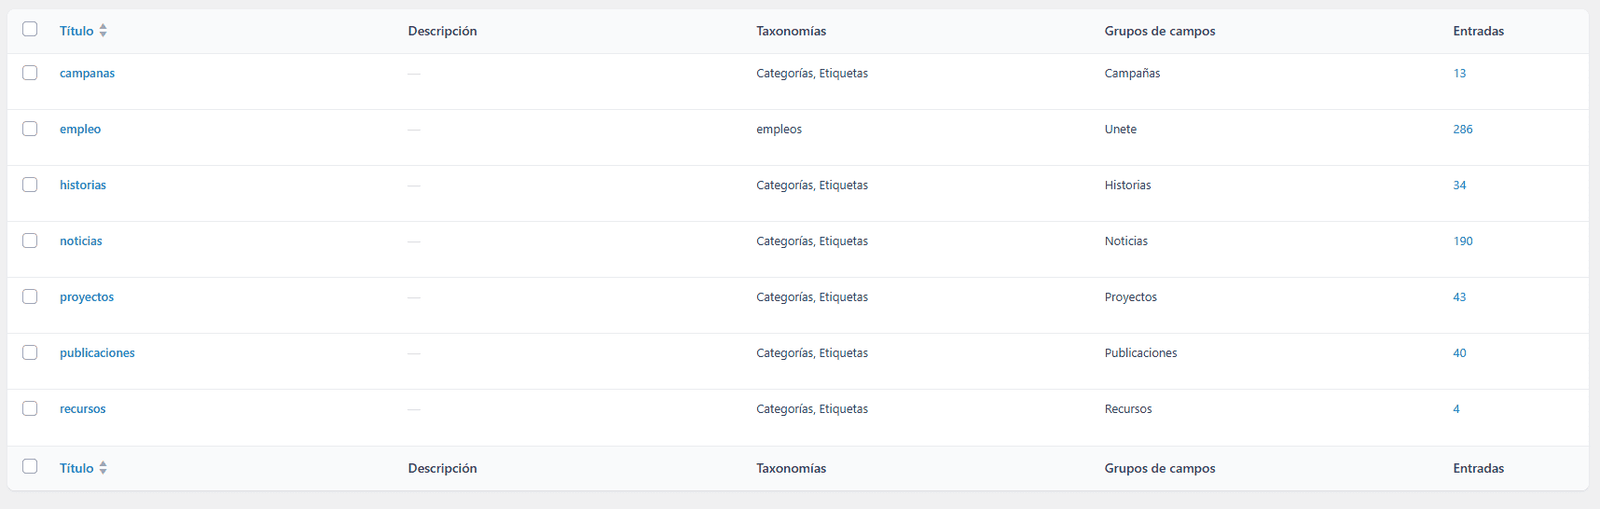Viewport: 1600px width, 509px height.
Task: Toggle the select-all checkbox in the footer
Action: [x=30, y=466]
